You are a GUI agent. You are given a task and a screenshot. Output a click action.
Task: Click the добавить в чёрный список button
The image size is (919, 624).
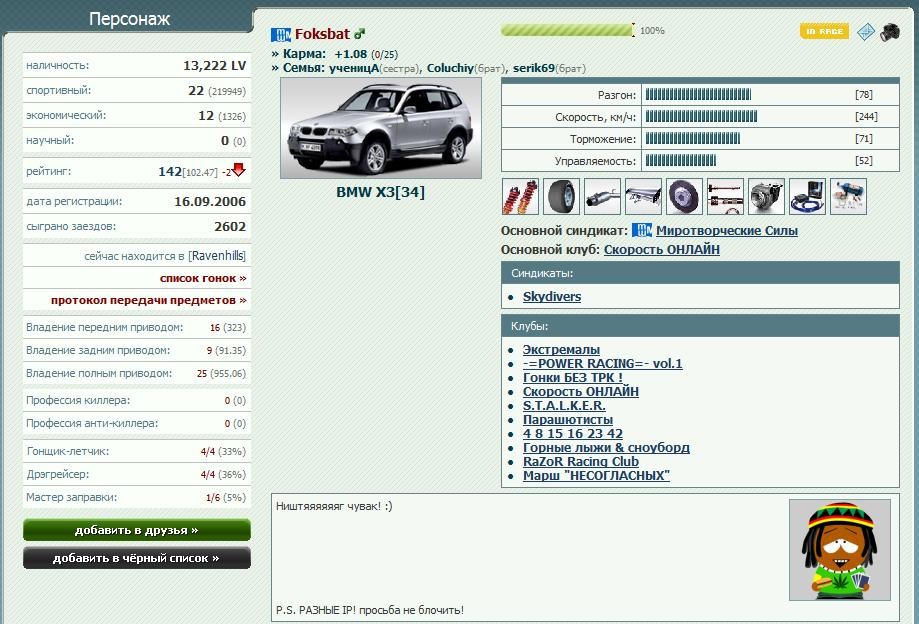137,558
